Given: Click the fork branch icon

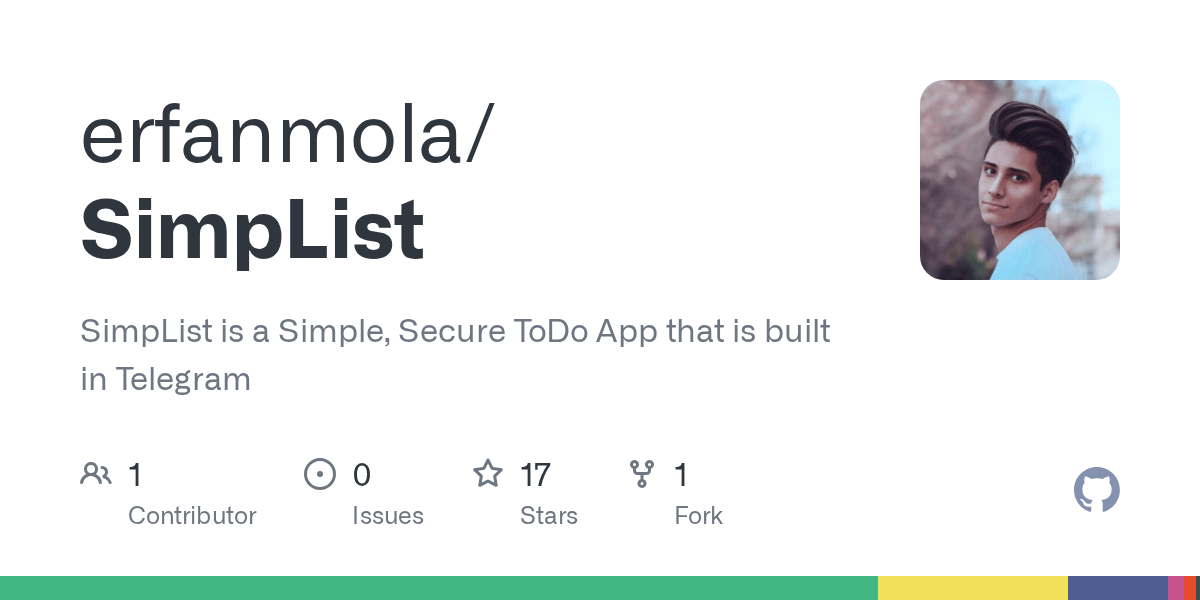Looking at the screenshot, I should 642,474.
